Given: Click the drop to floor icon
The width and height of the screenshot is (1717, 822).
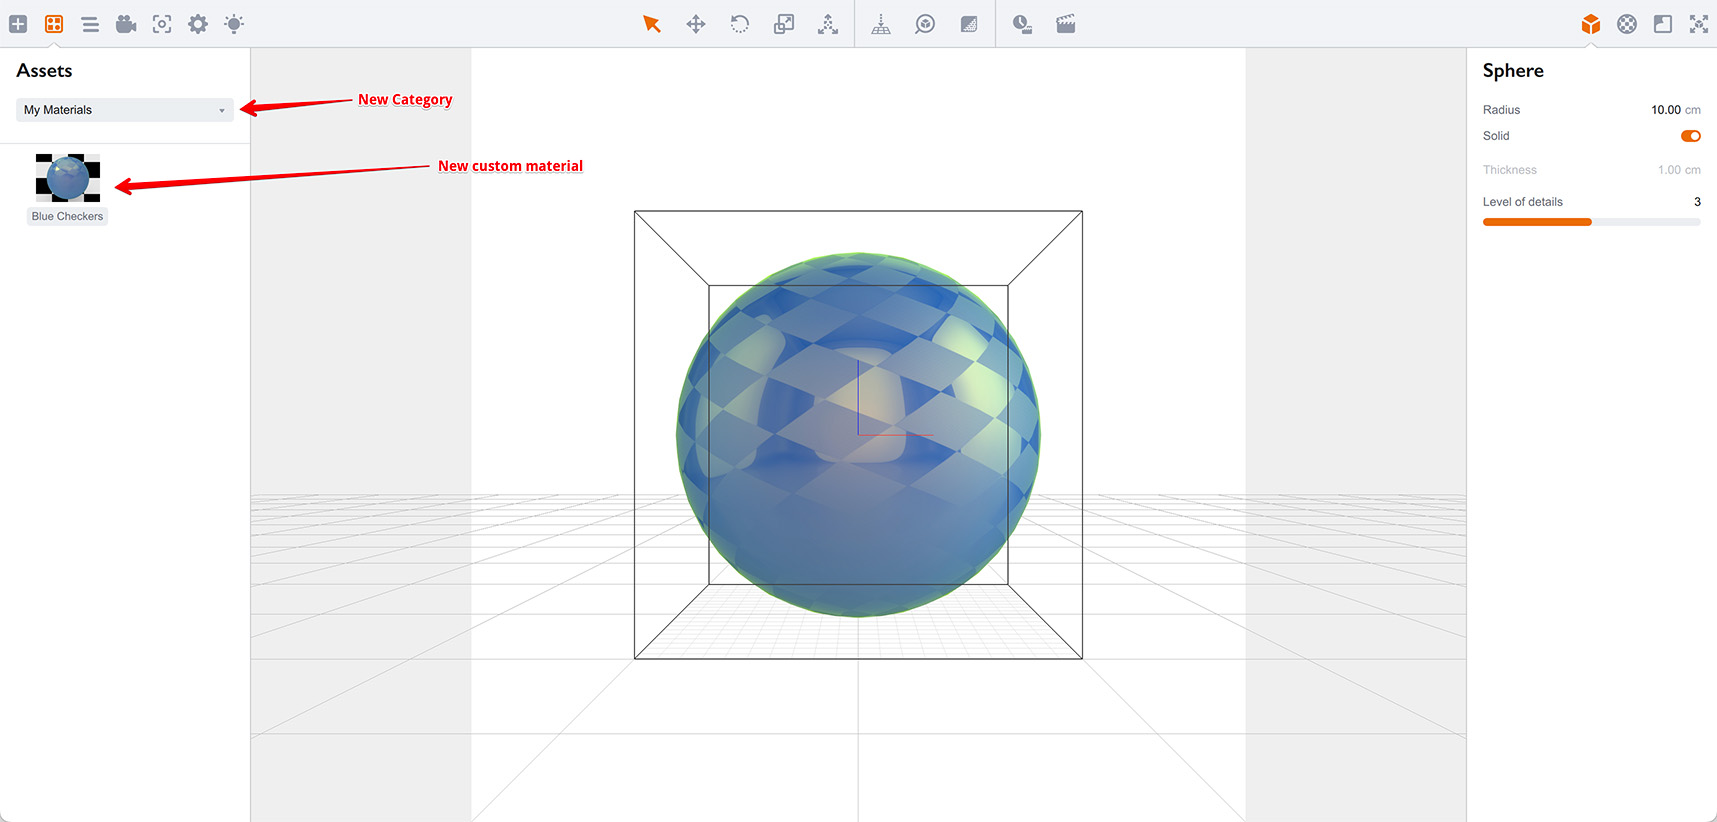Looking at the screenshot, I should 880,24.
